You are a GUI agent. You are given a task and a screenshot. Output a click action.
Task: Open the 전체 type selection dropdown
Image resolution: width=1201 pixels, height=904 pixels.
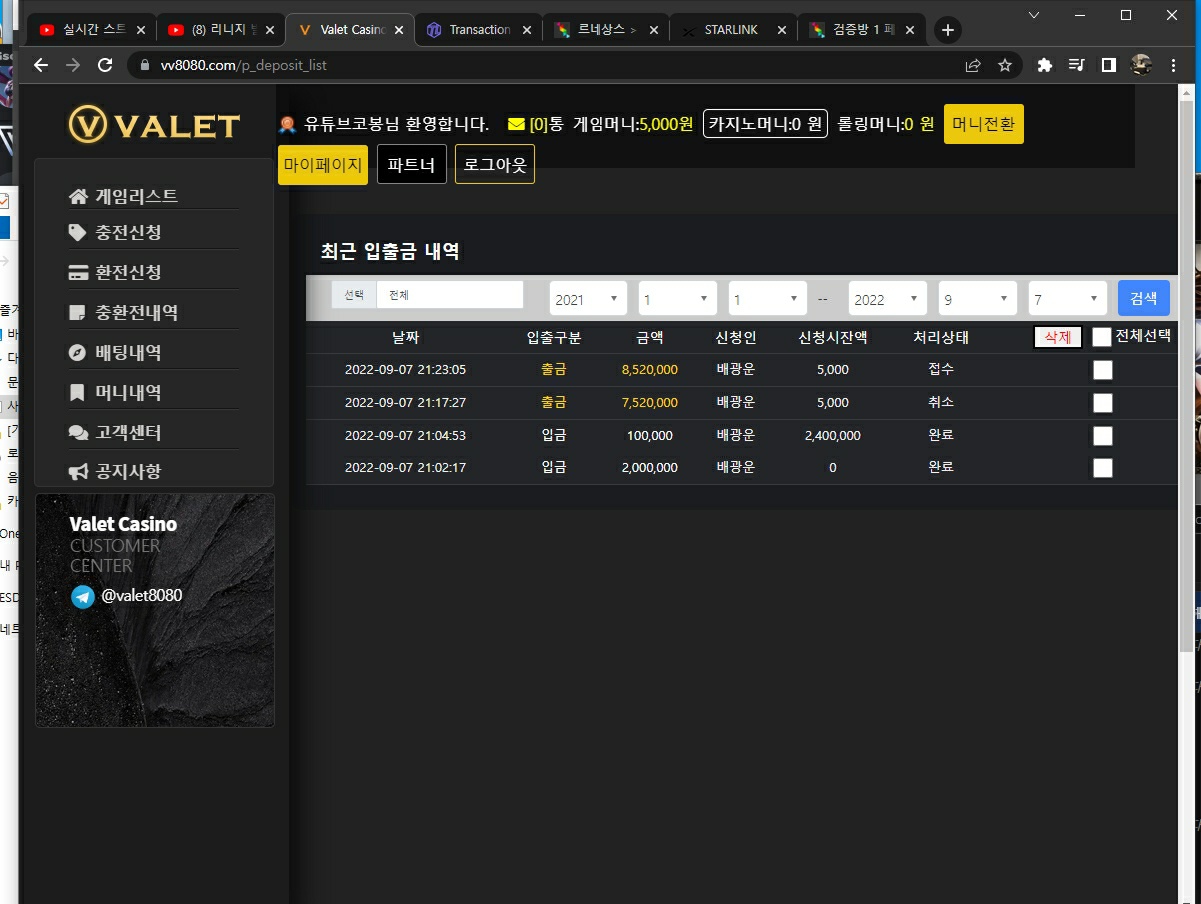pyautogui.click(x=450, y=295)
